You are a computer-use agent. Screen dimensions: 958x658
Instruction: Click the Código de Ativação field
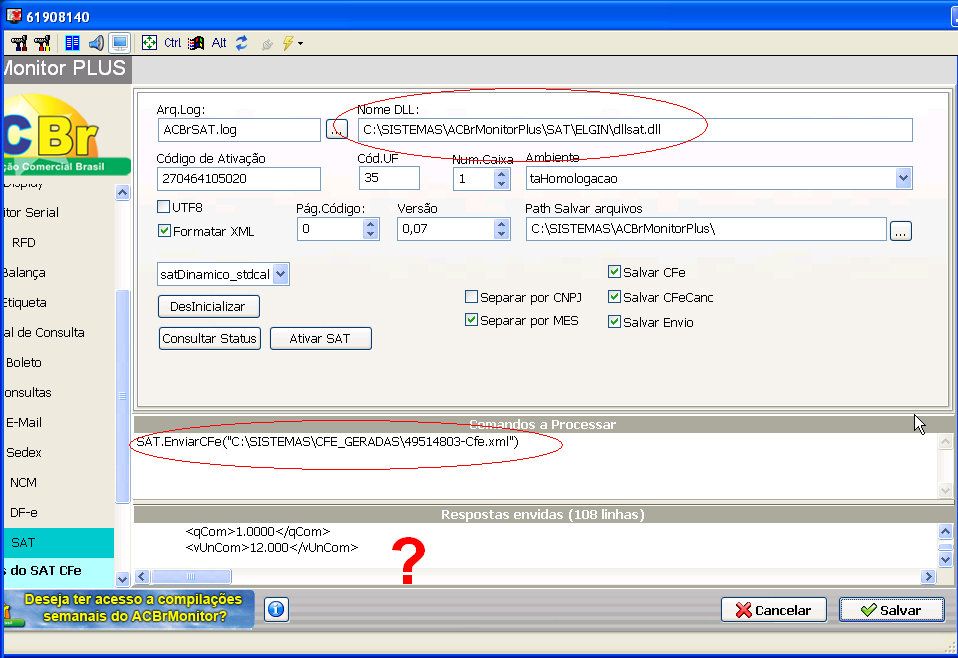pyautogui.click(x=239, y=178)
